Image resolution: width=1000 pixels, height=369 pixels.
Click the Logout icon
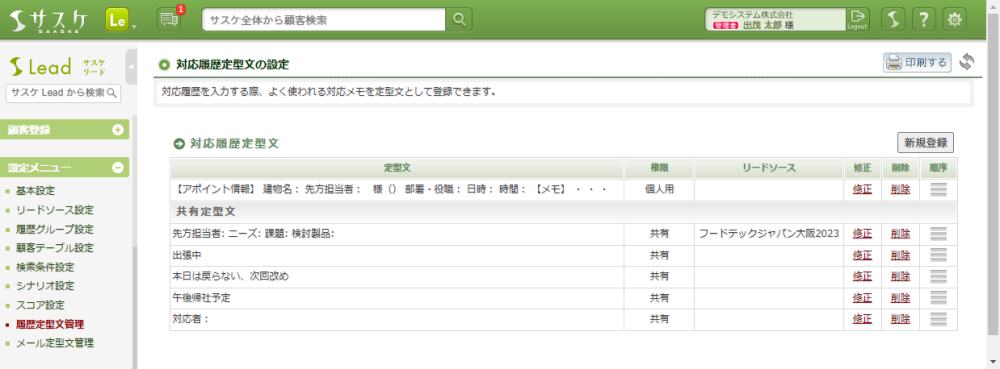click(857, 19)
